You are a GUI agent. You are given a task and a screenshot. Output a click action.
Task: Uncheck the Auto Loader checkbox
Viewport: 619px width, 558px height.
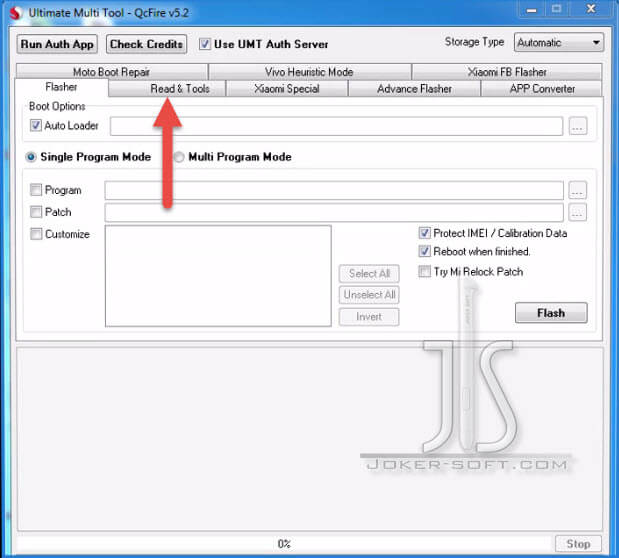coord(36,126)
